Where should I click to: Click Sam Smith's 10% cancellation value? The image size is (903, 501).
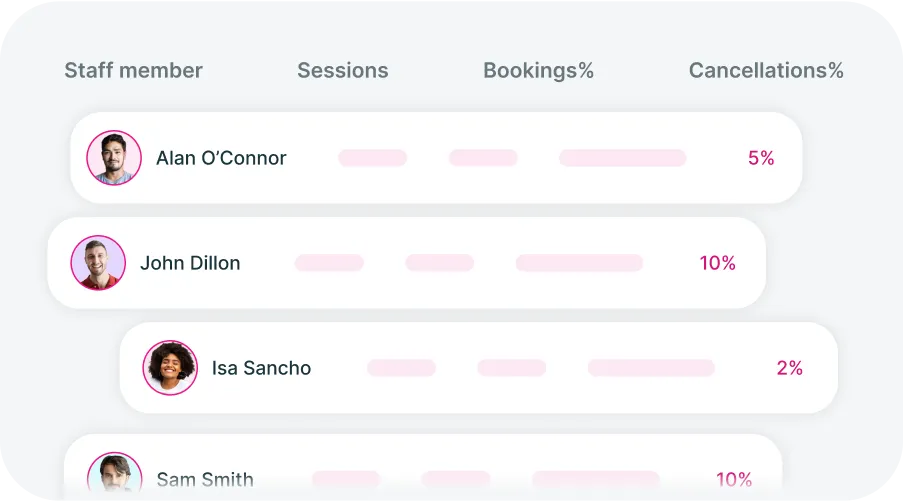click(734, 479)
